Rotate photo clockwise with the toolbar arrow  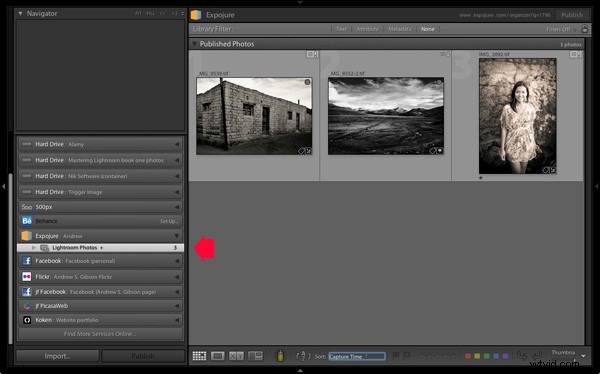pyautogui.click(x=537, y=356)
